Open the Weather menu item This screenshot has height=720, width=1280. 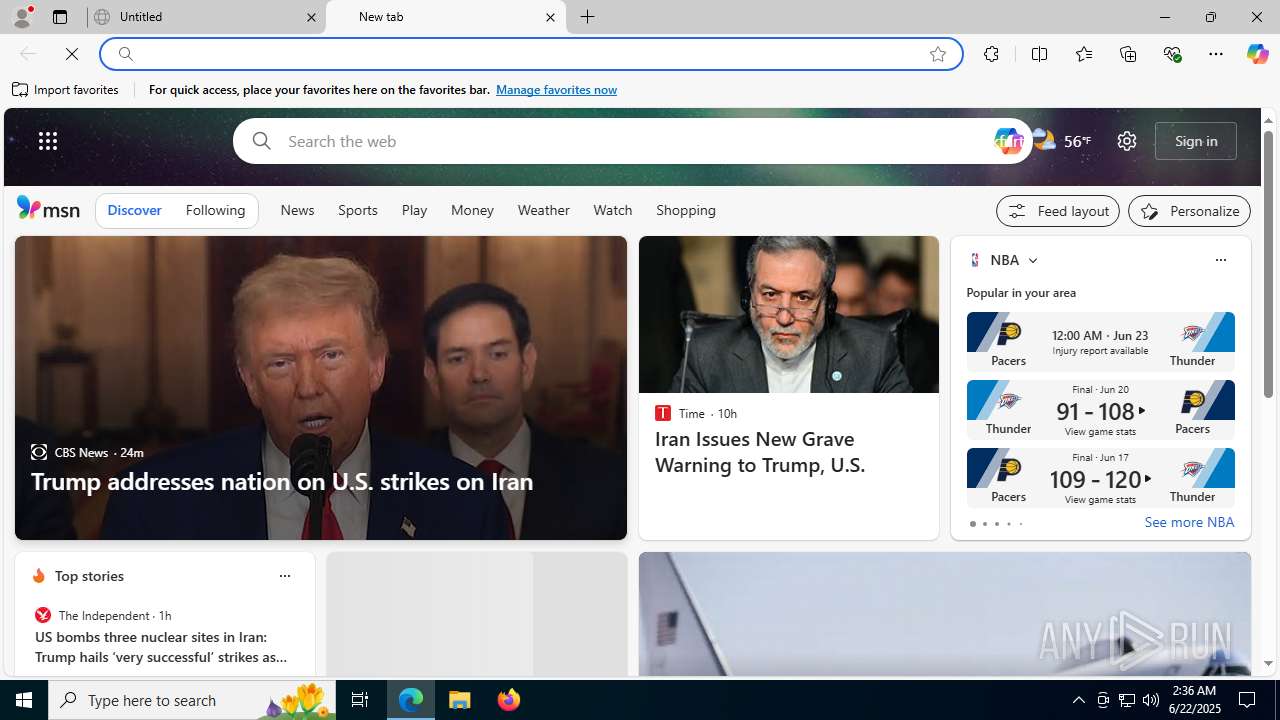[544, 210]
